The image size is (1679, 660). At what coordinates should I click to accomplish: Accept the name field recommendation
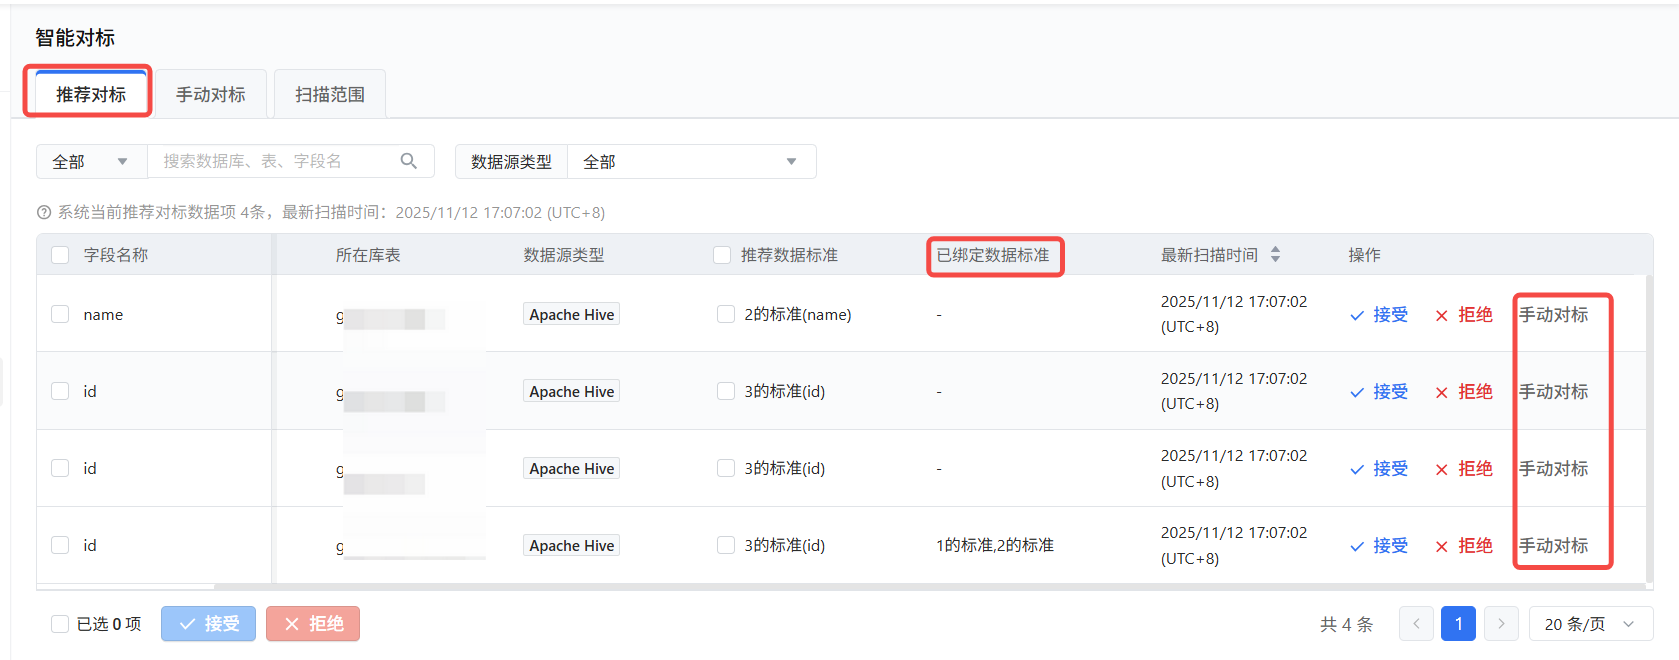[1379, 315]
